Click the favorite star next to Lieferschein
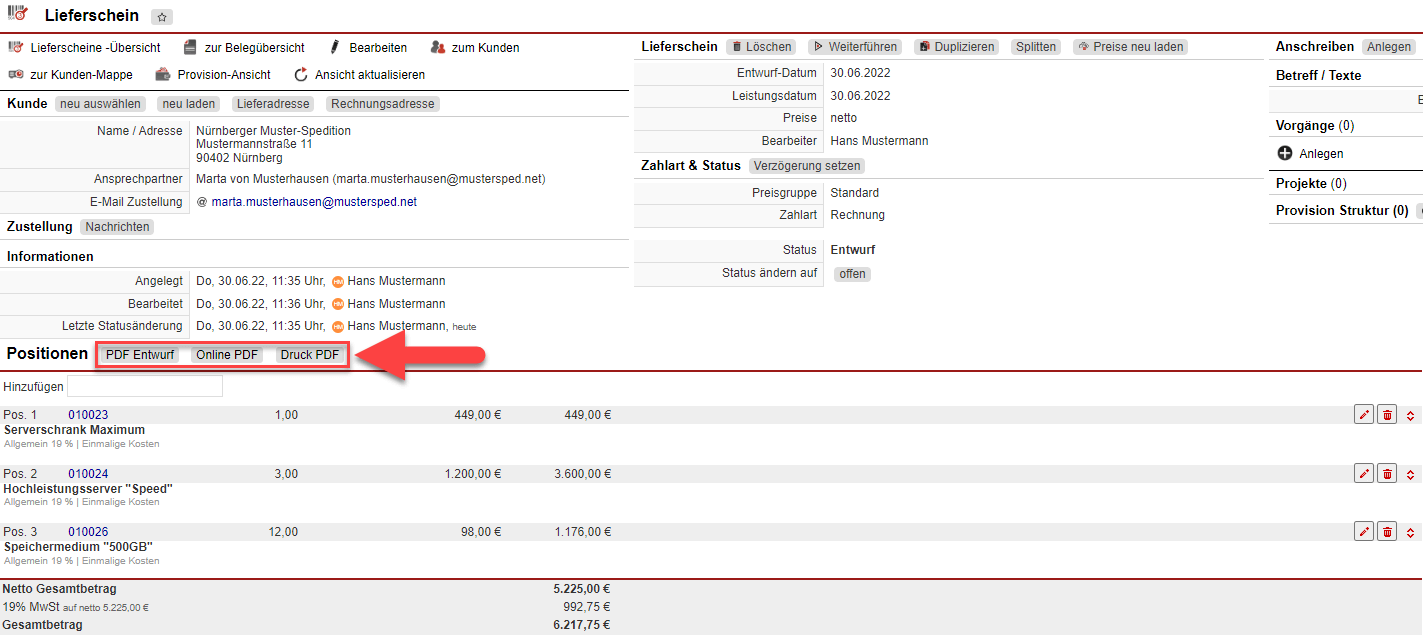 (162, 17)
